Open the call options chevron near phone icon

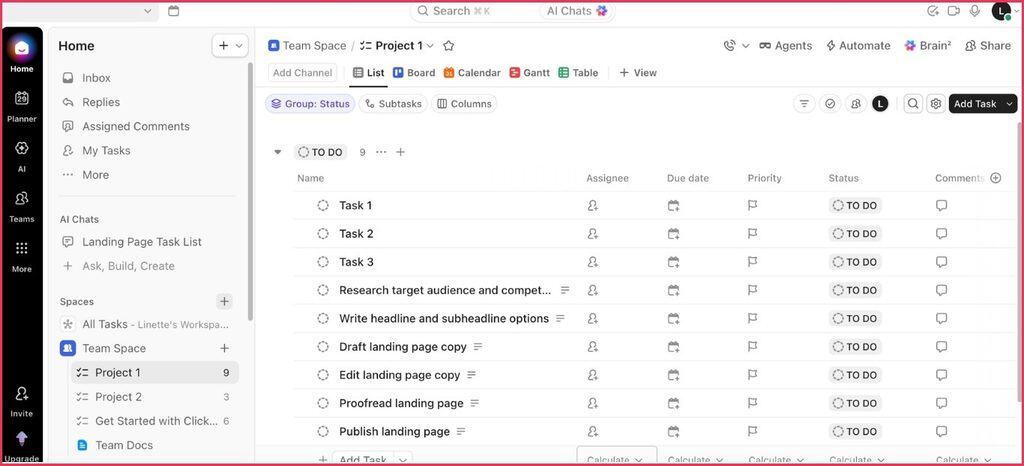[x=746, y=46]
